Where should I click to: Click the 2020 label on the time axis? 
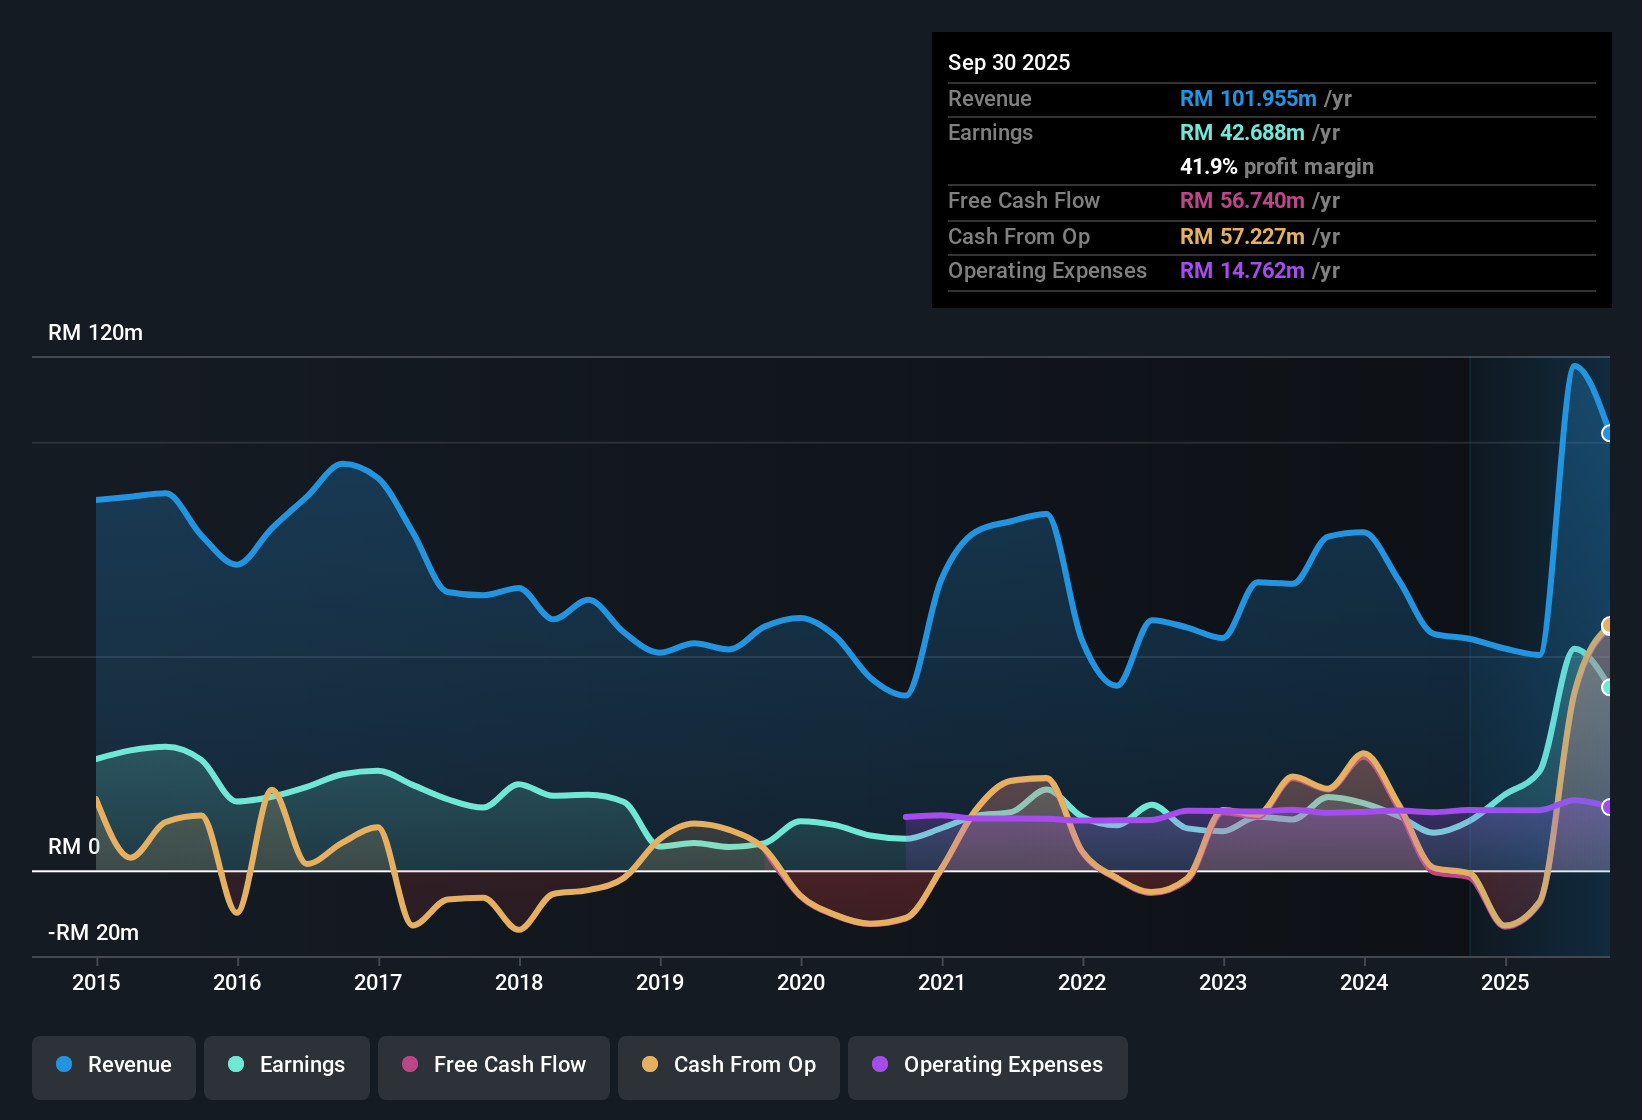pos(801,983)
